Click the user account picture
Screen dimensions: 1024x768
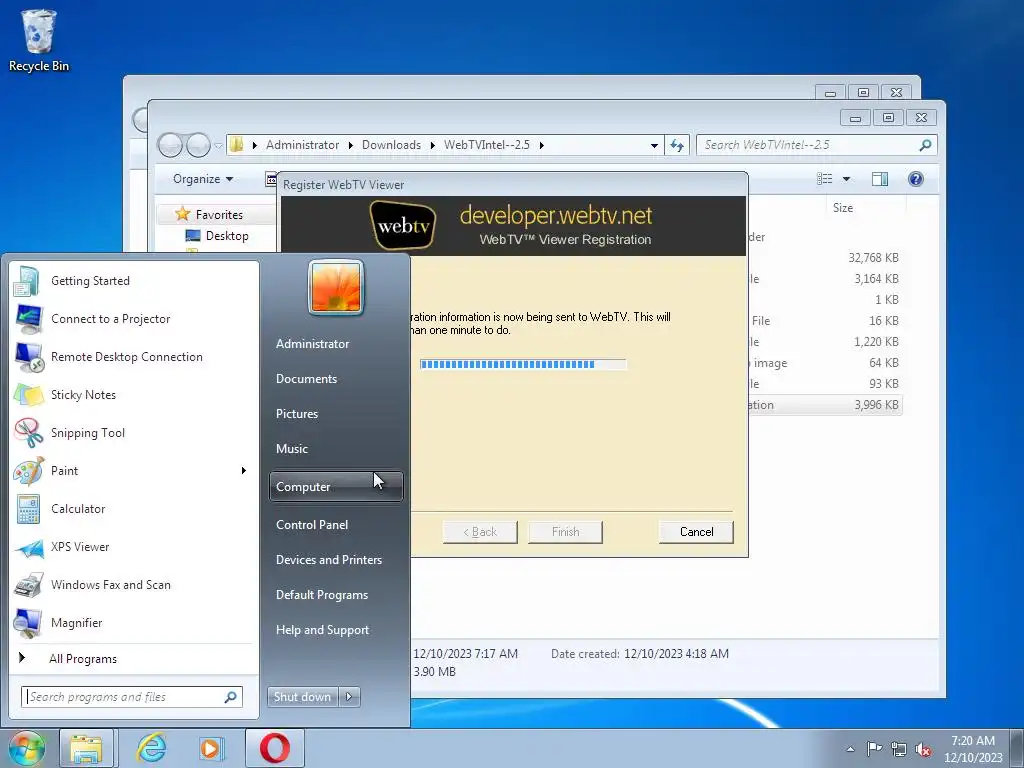click(x=336, y=287)
